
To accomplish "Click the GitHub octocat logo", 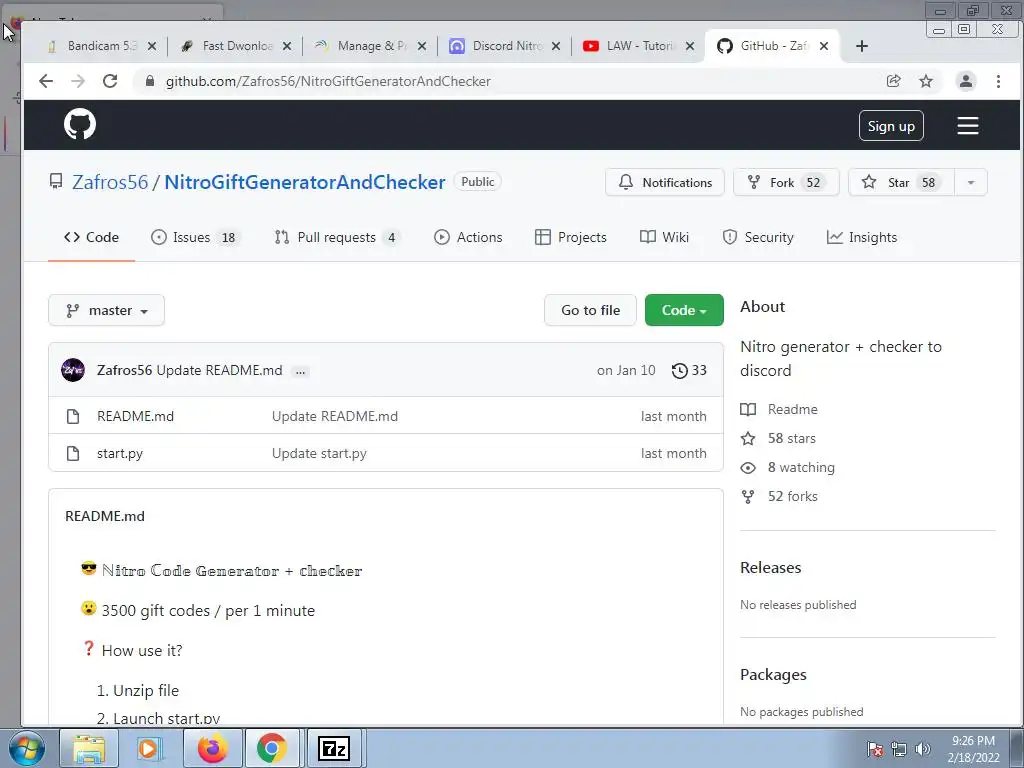I will [x=80, y=124].
